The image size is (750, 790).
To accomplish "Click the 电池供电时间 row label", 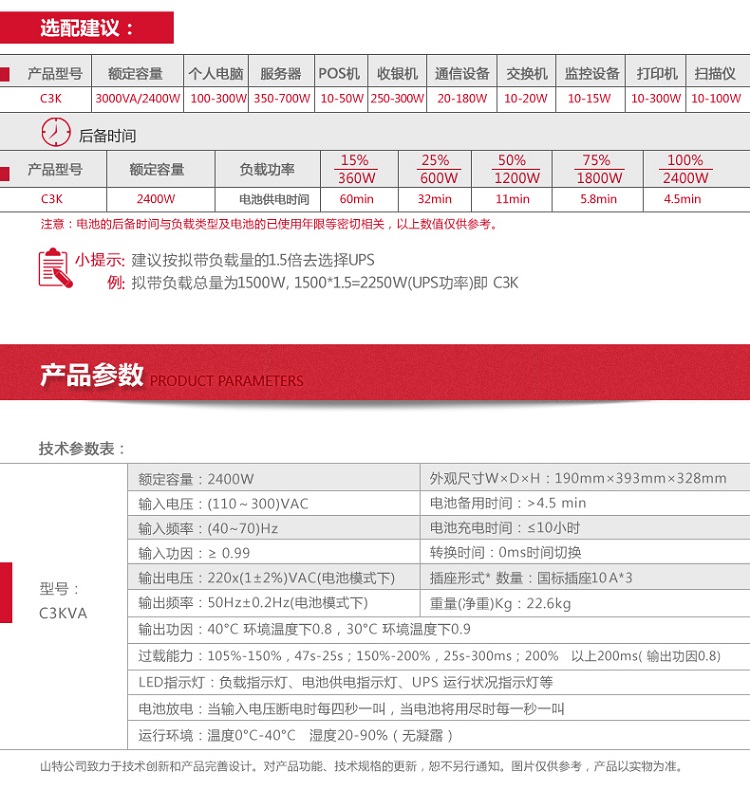I will [274, 200].
